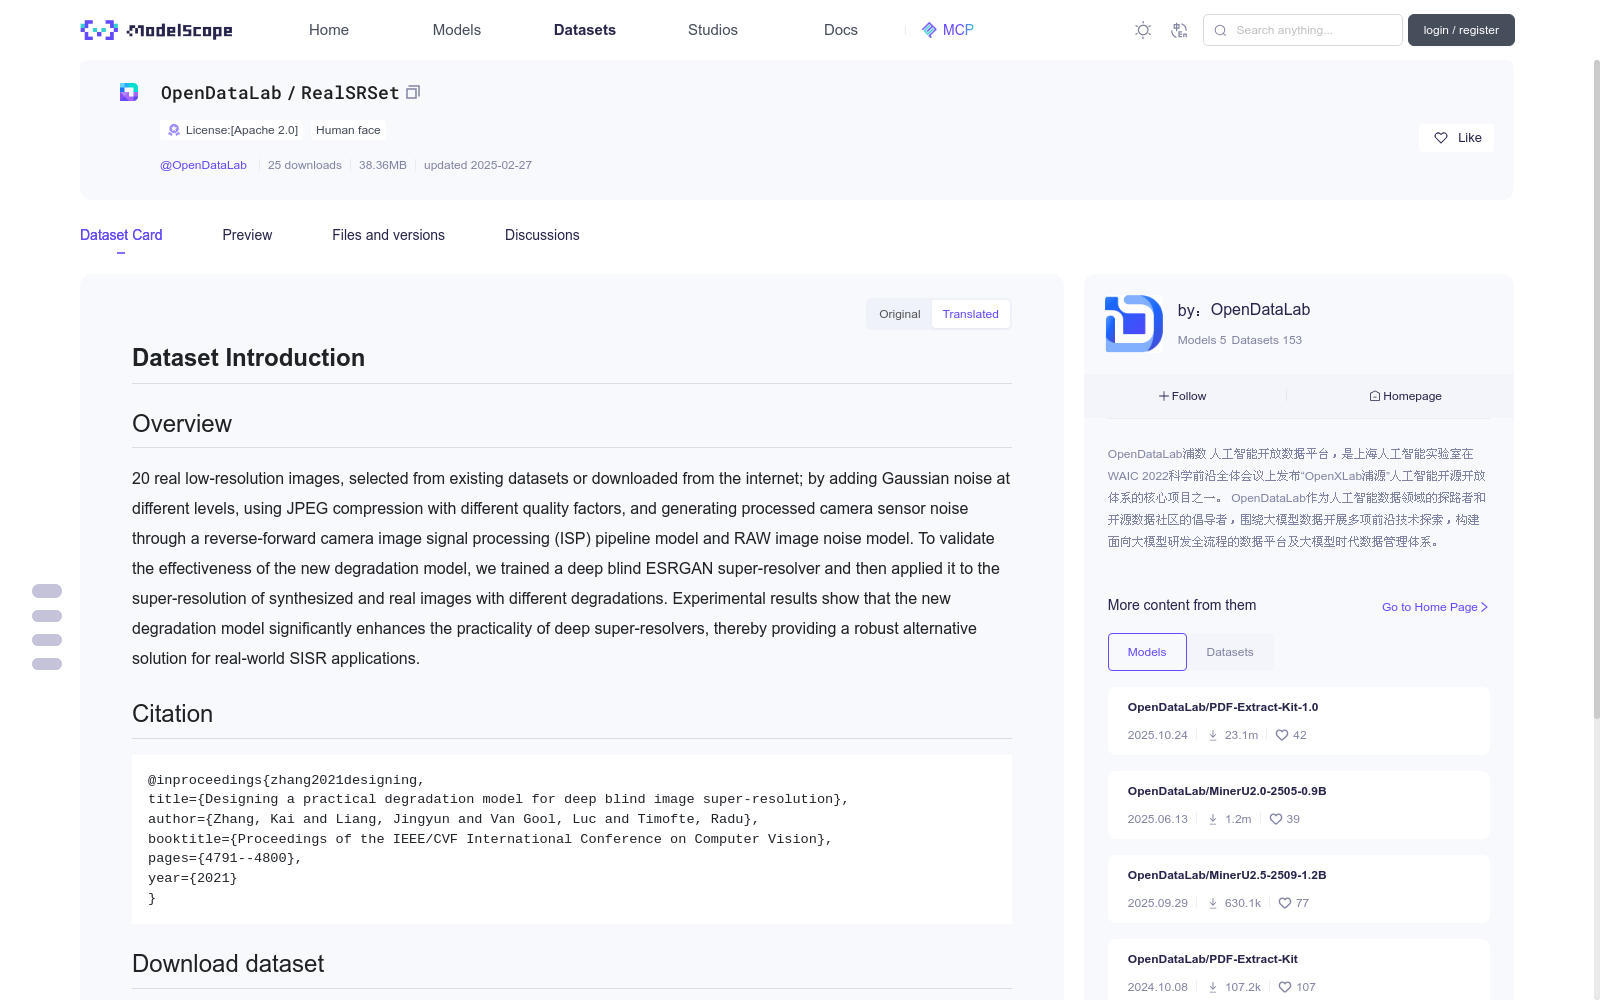The height and width of the screenshot is (1000, 1600).
Task: Click download icon for MinerU2.5-2509-1.2B
Action: (1213, 903)
